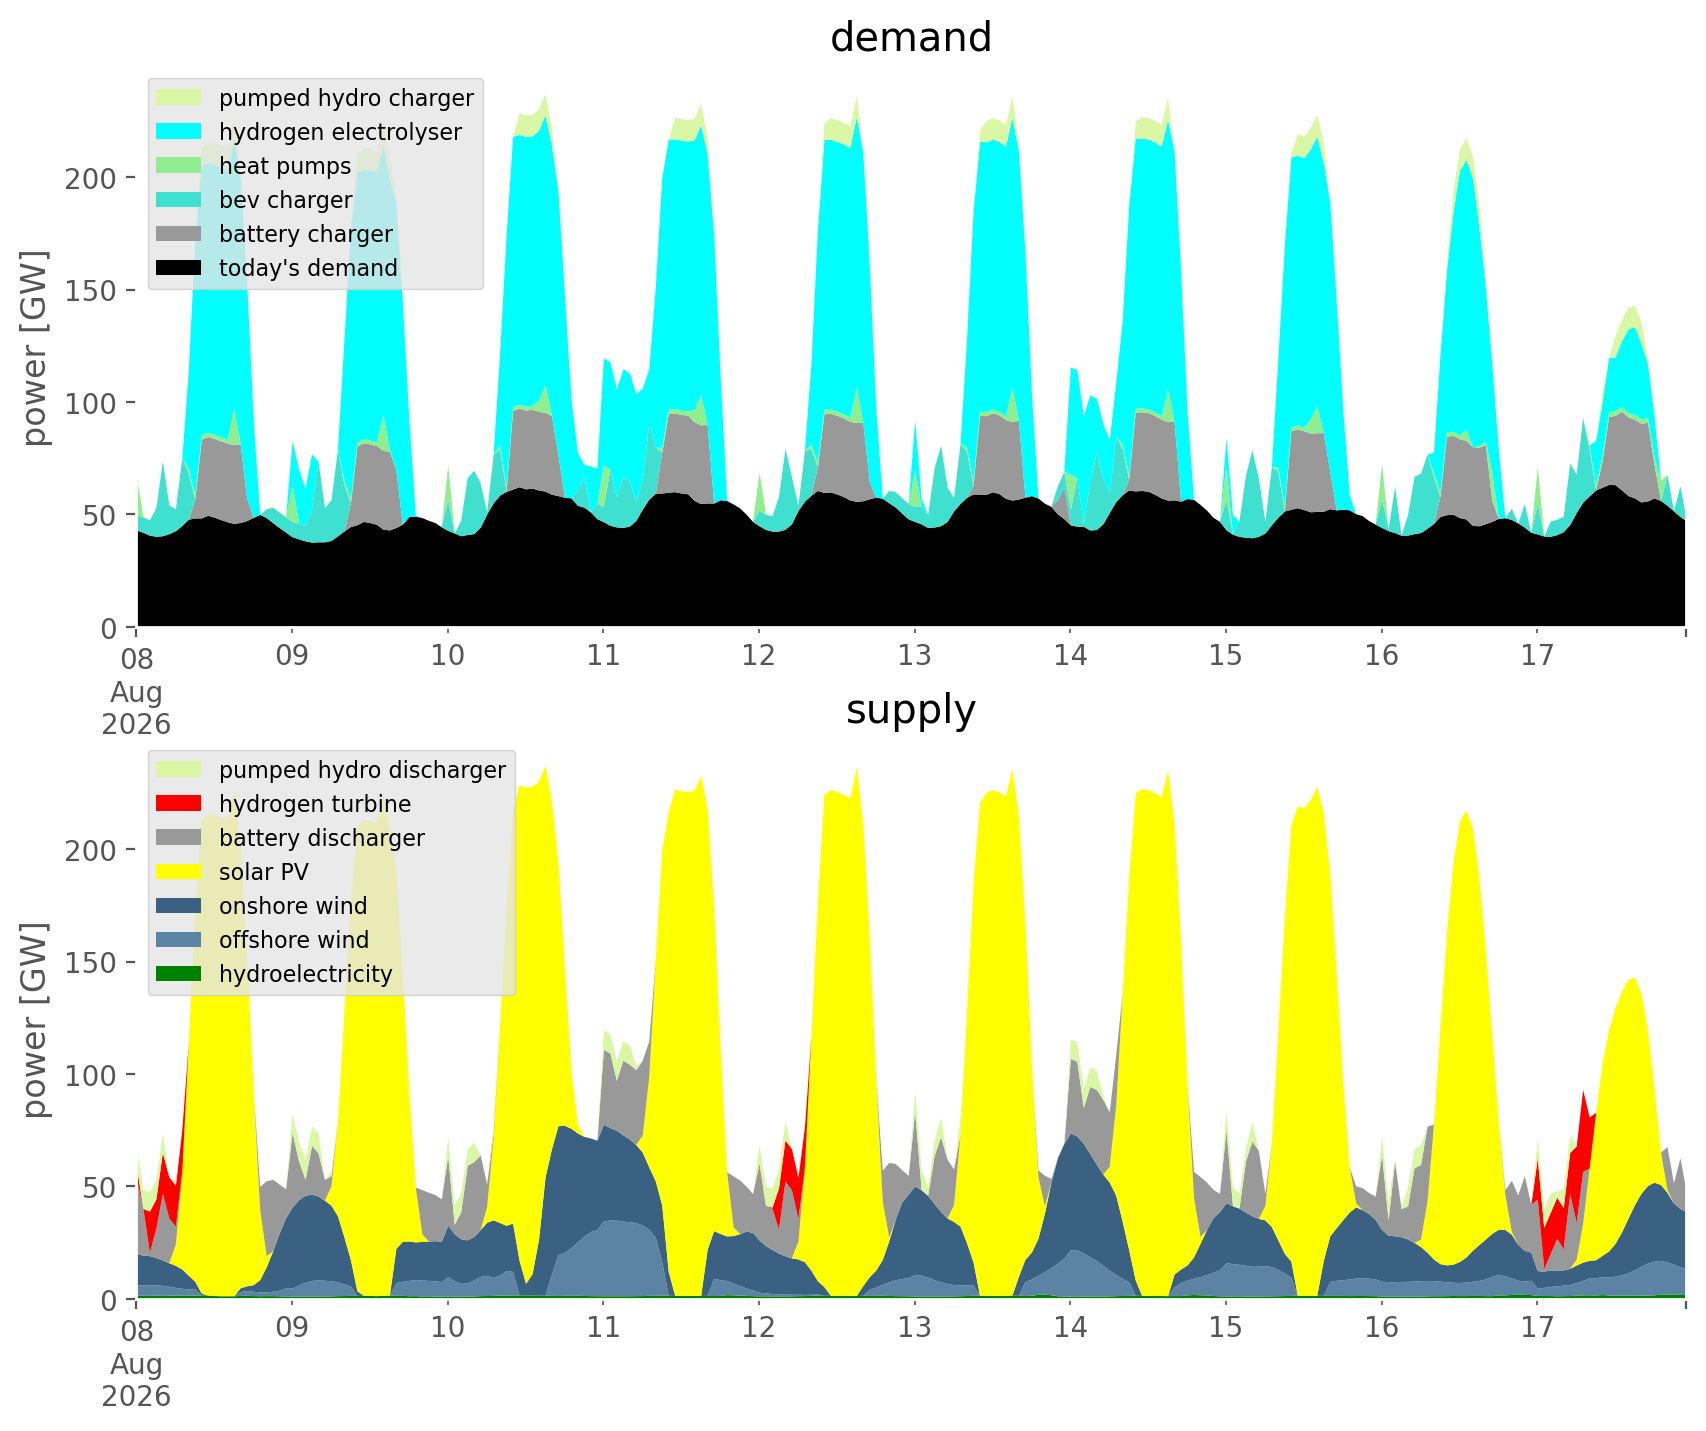
Task: Select the offshore wind legend swatch
Action: click(x=179, y=940)
